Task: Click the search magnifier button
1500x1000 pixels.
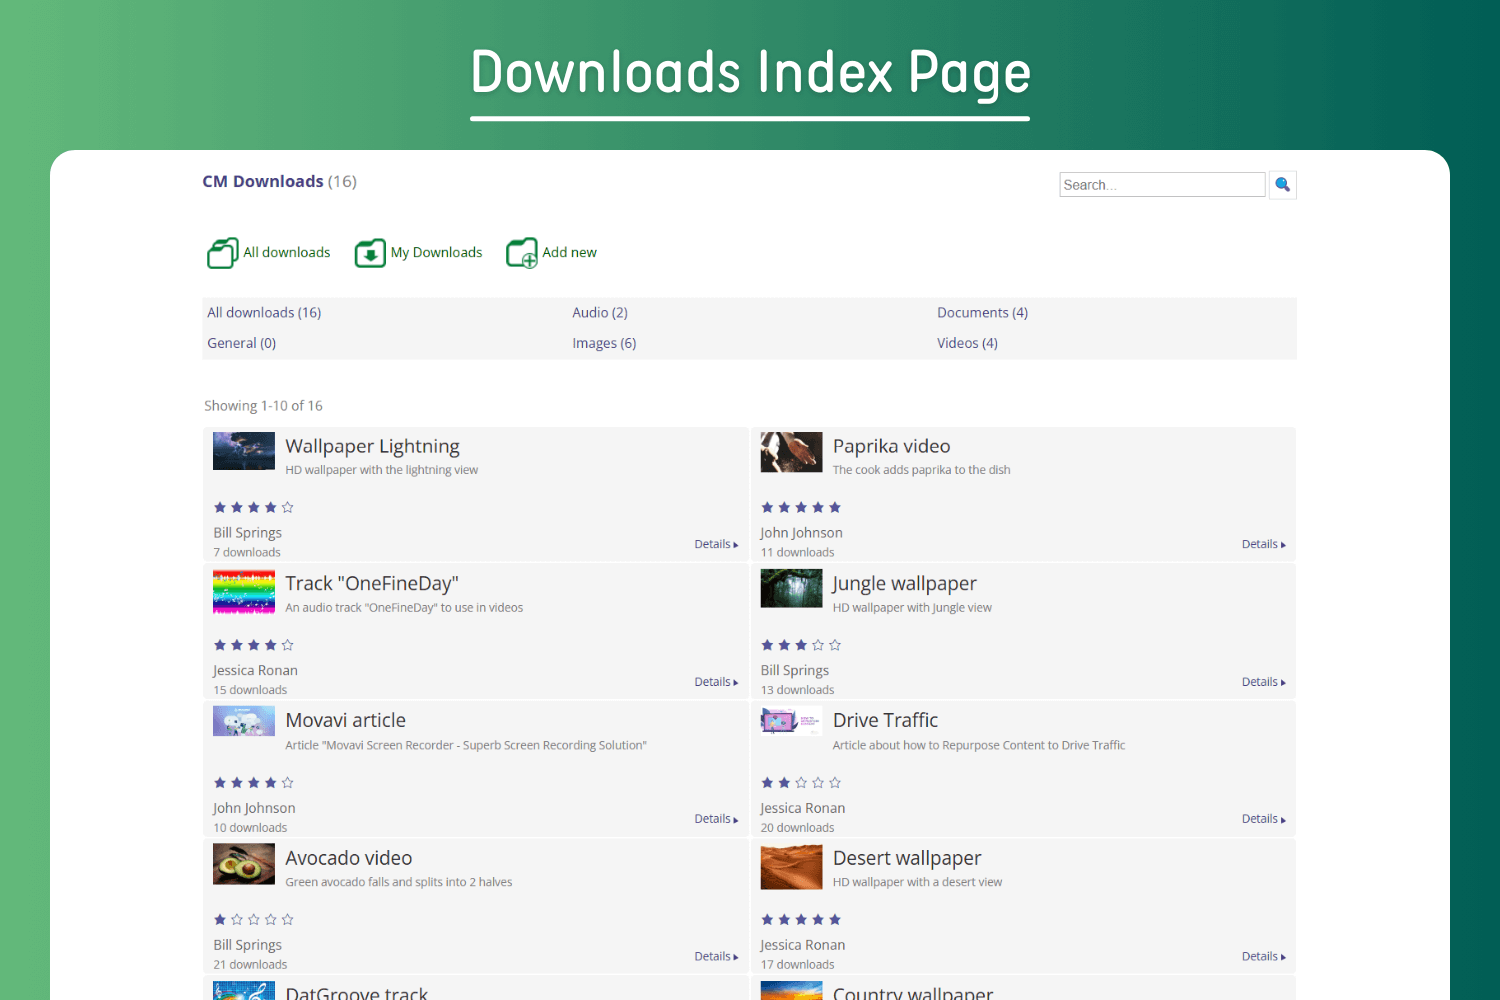Action: tap(1283, 184)
